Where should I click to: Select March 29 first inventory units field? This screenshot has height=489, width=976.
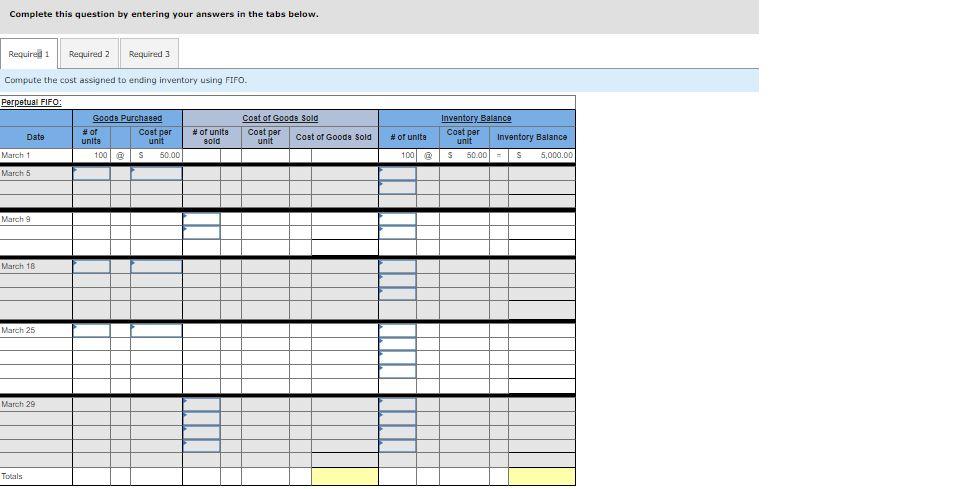pos(398,404)
